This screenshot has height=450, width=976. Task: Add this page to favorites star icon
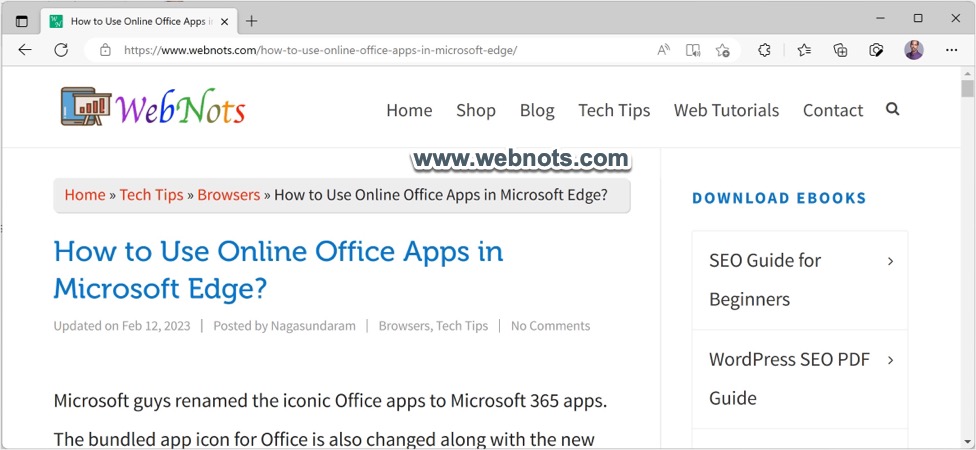[722, 50]
